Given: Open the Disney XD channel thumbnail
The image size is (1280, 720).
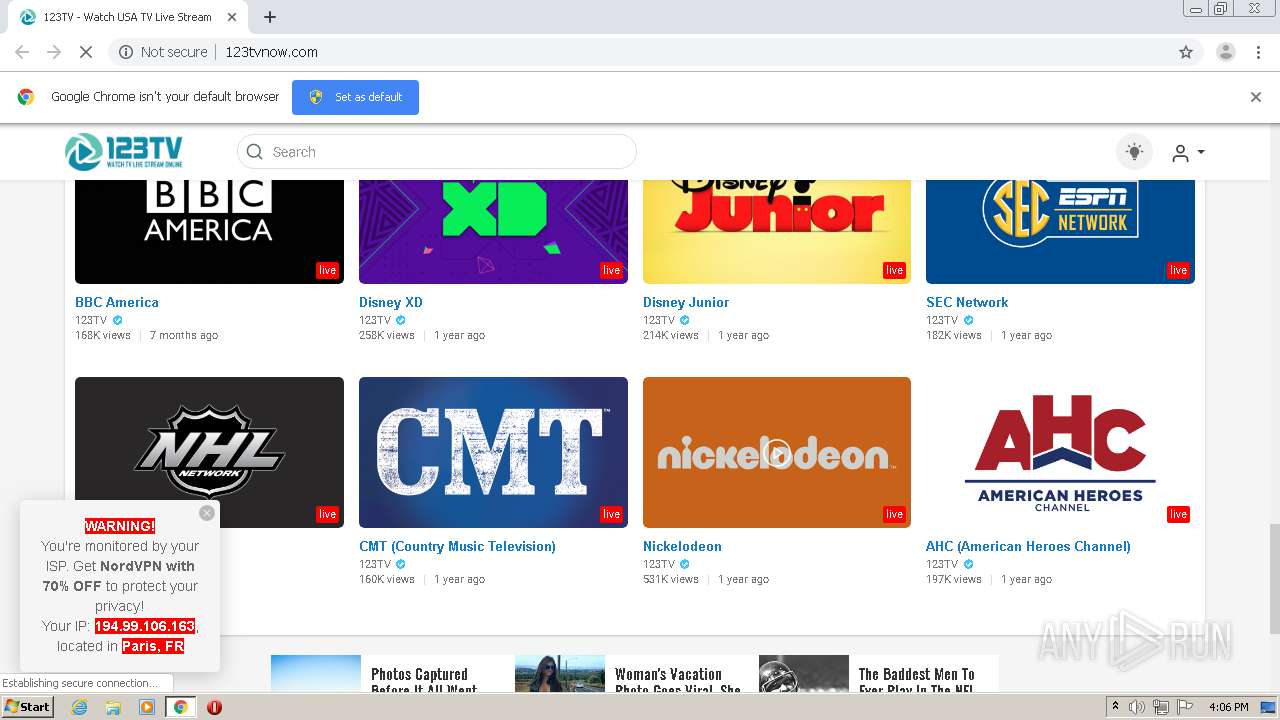Looking at the screenshot, I should 493,231.
